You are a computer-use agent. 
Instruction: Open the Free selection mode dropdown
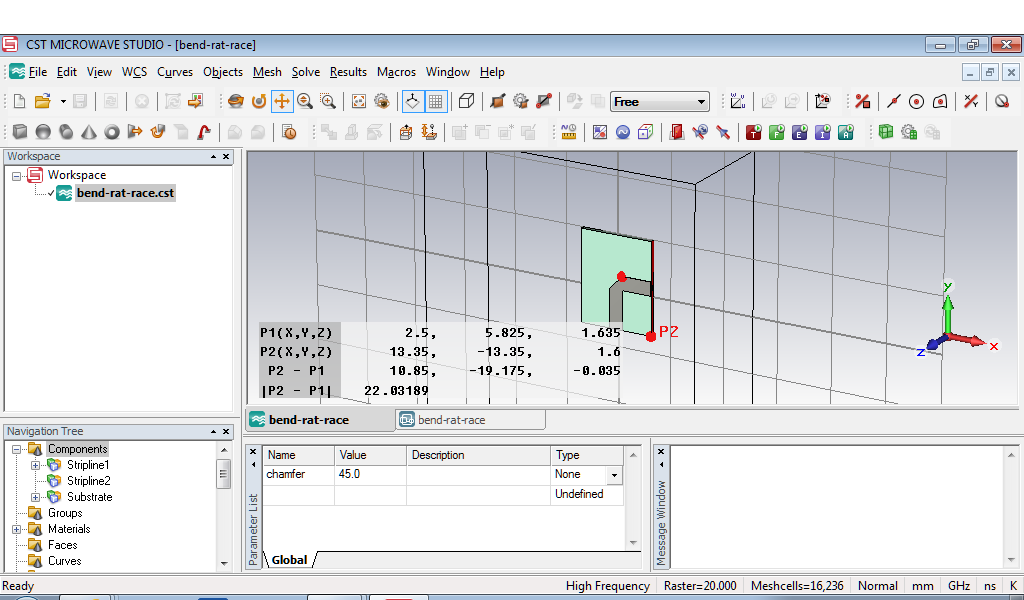tap(701, 101)
